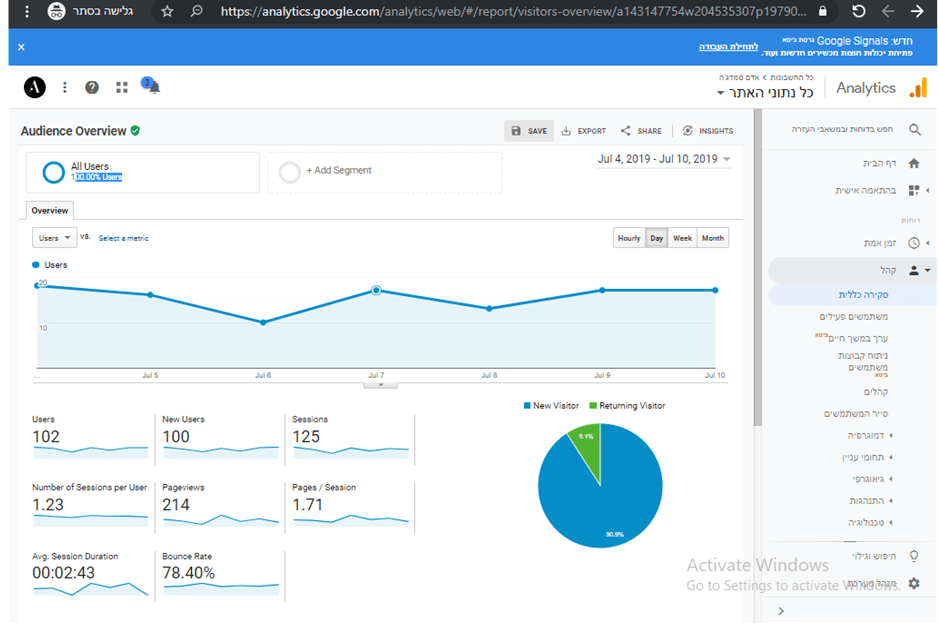Switch graph interval to Week
The width and height of the screenshot is (938, 624).
pyautogui.click(x=682, y=238)
